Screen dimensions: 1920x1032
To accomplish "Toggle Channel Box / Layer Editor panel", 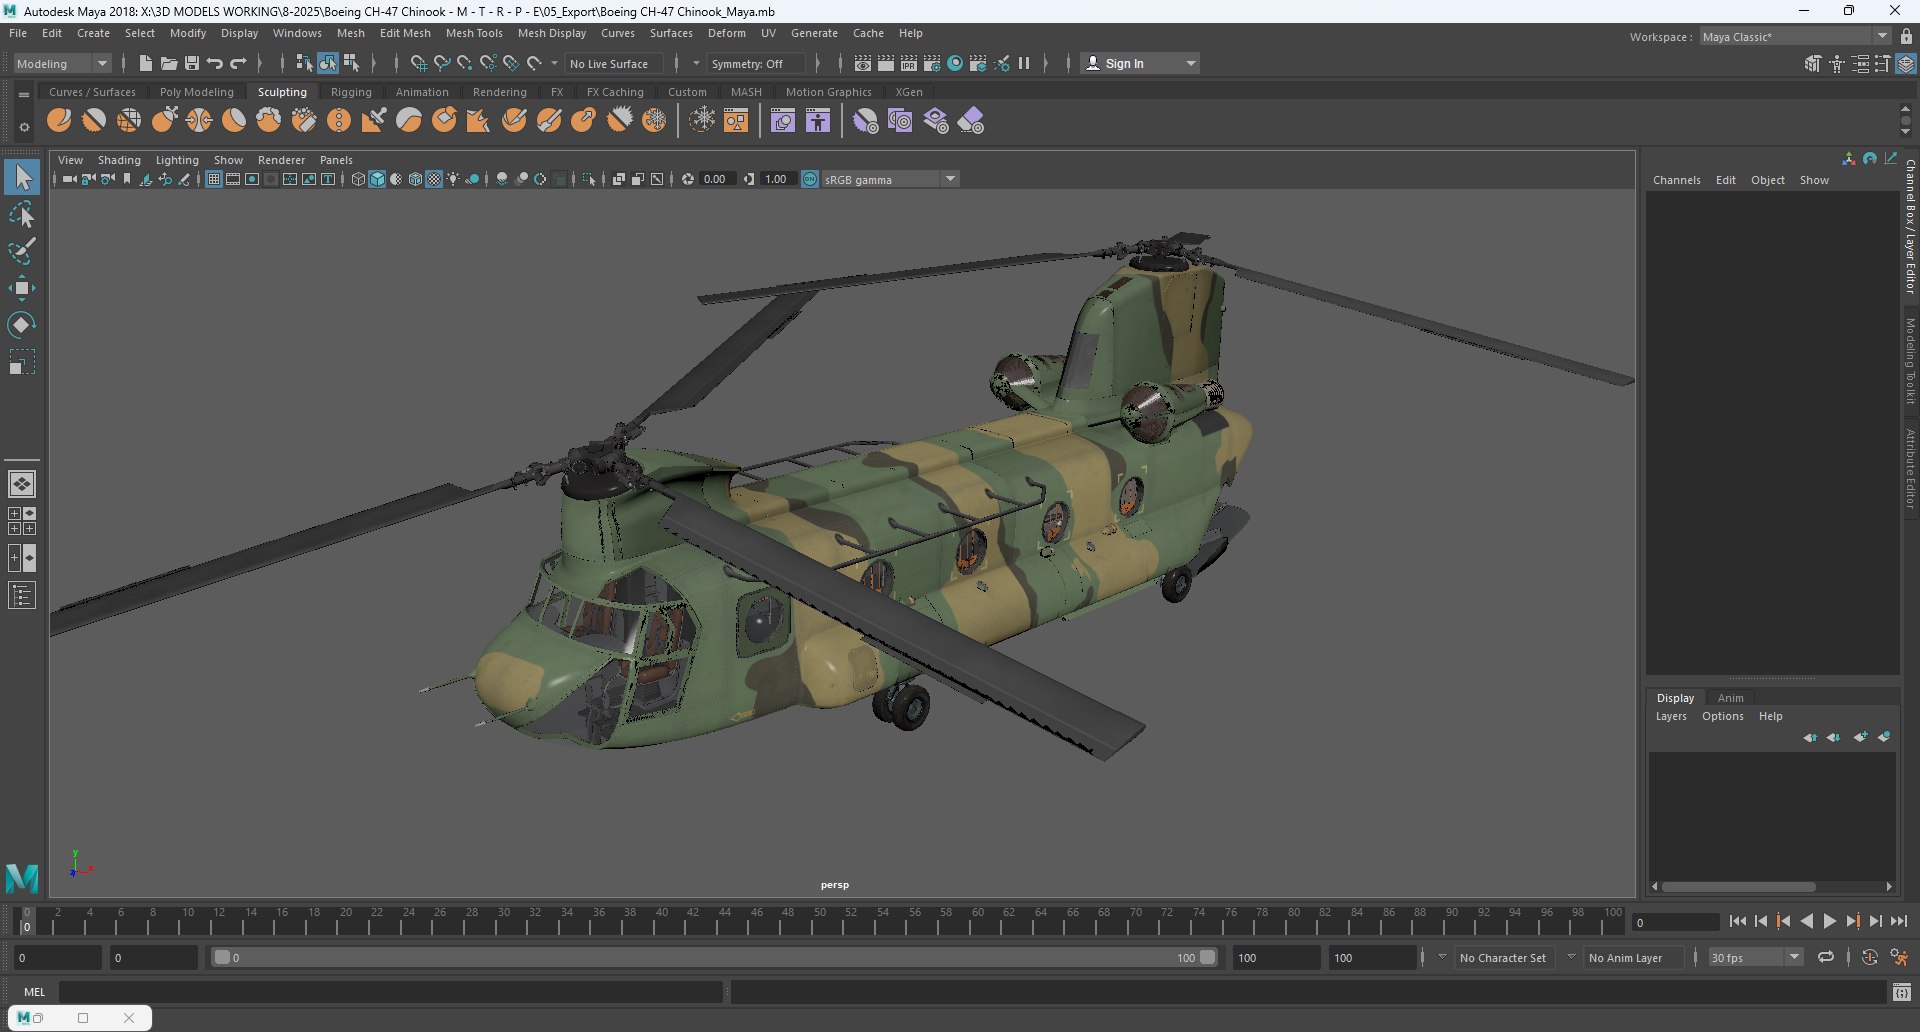I will (x=1907, y=64).
